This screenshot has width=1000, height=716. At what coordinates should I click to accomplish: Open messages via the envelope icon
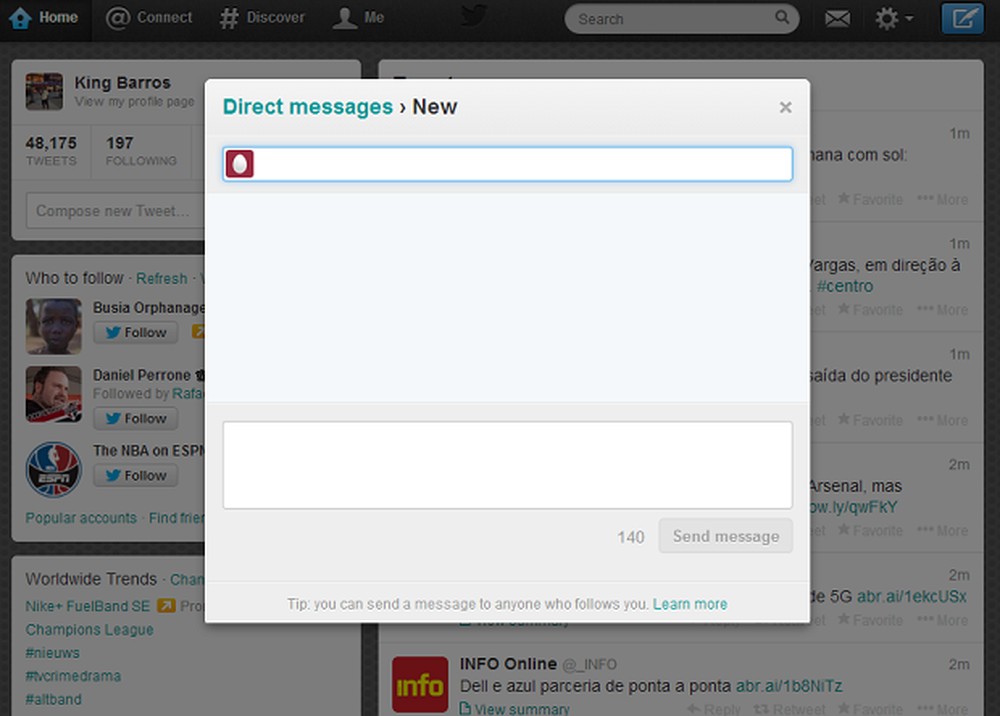(x=837, y=18)
